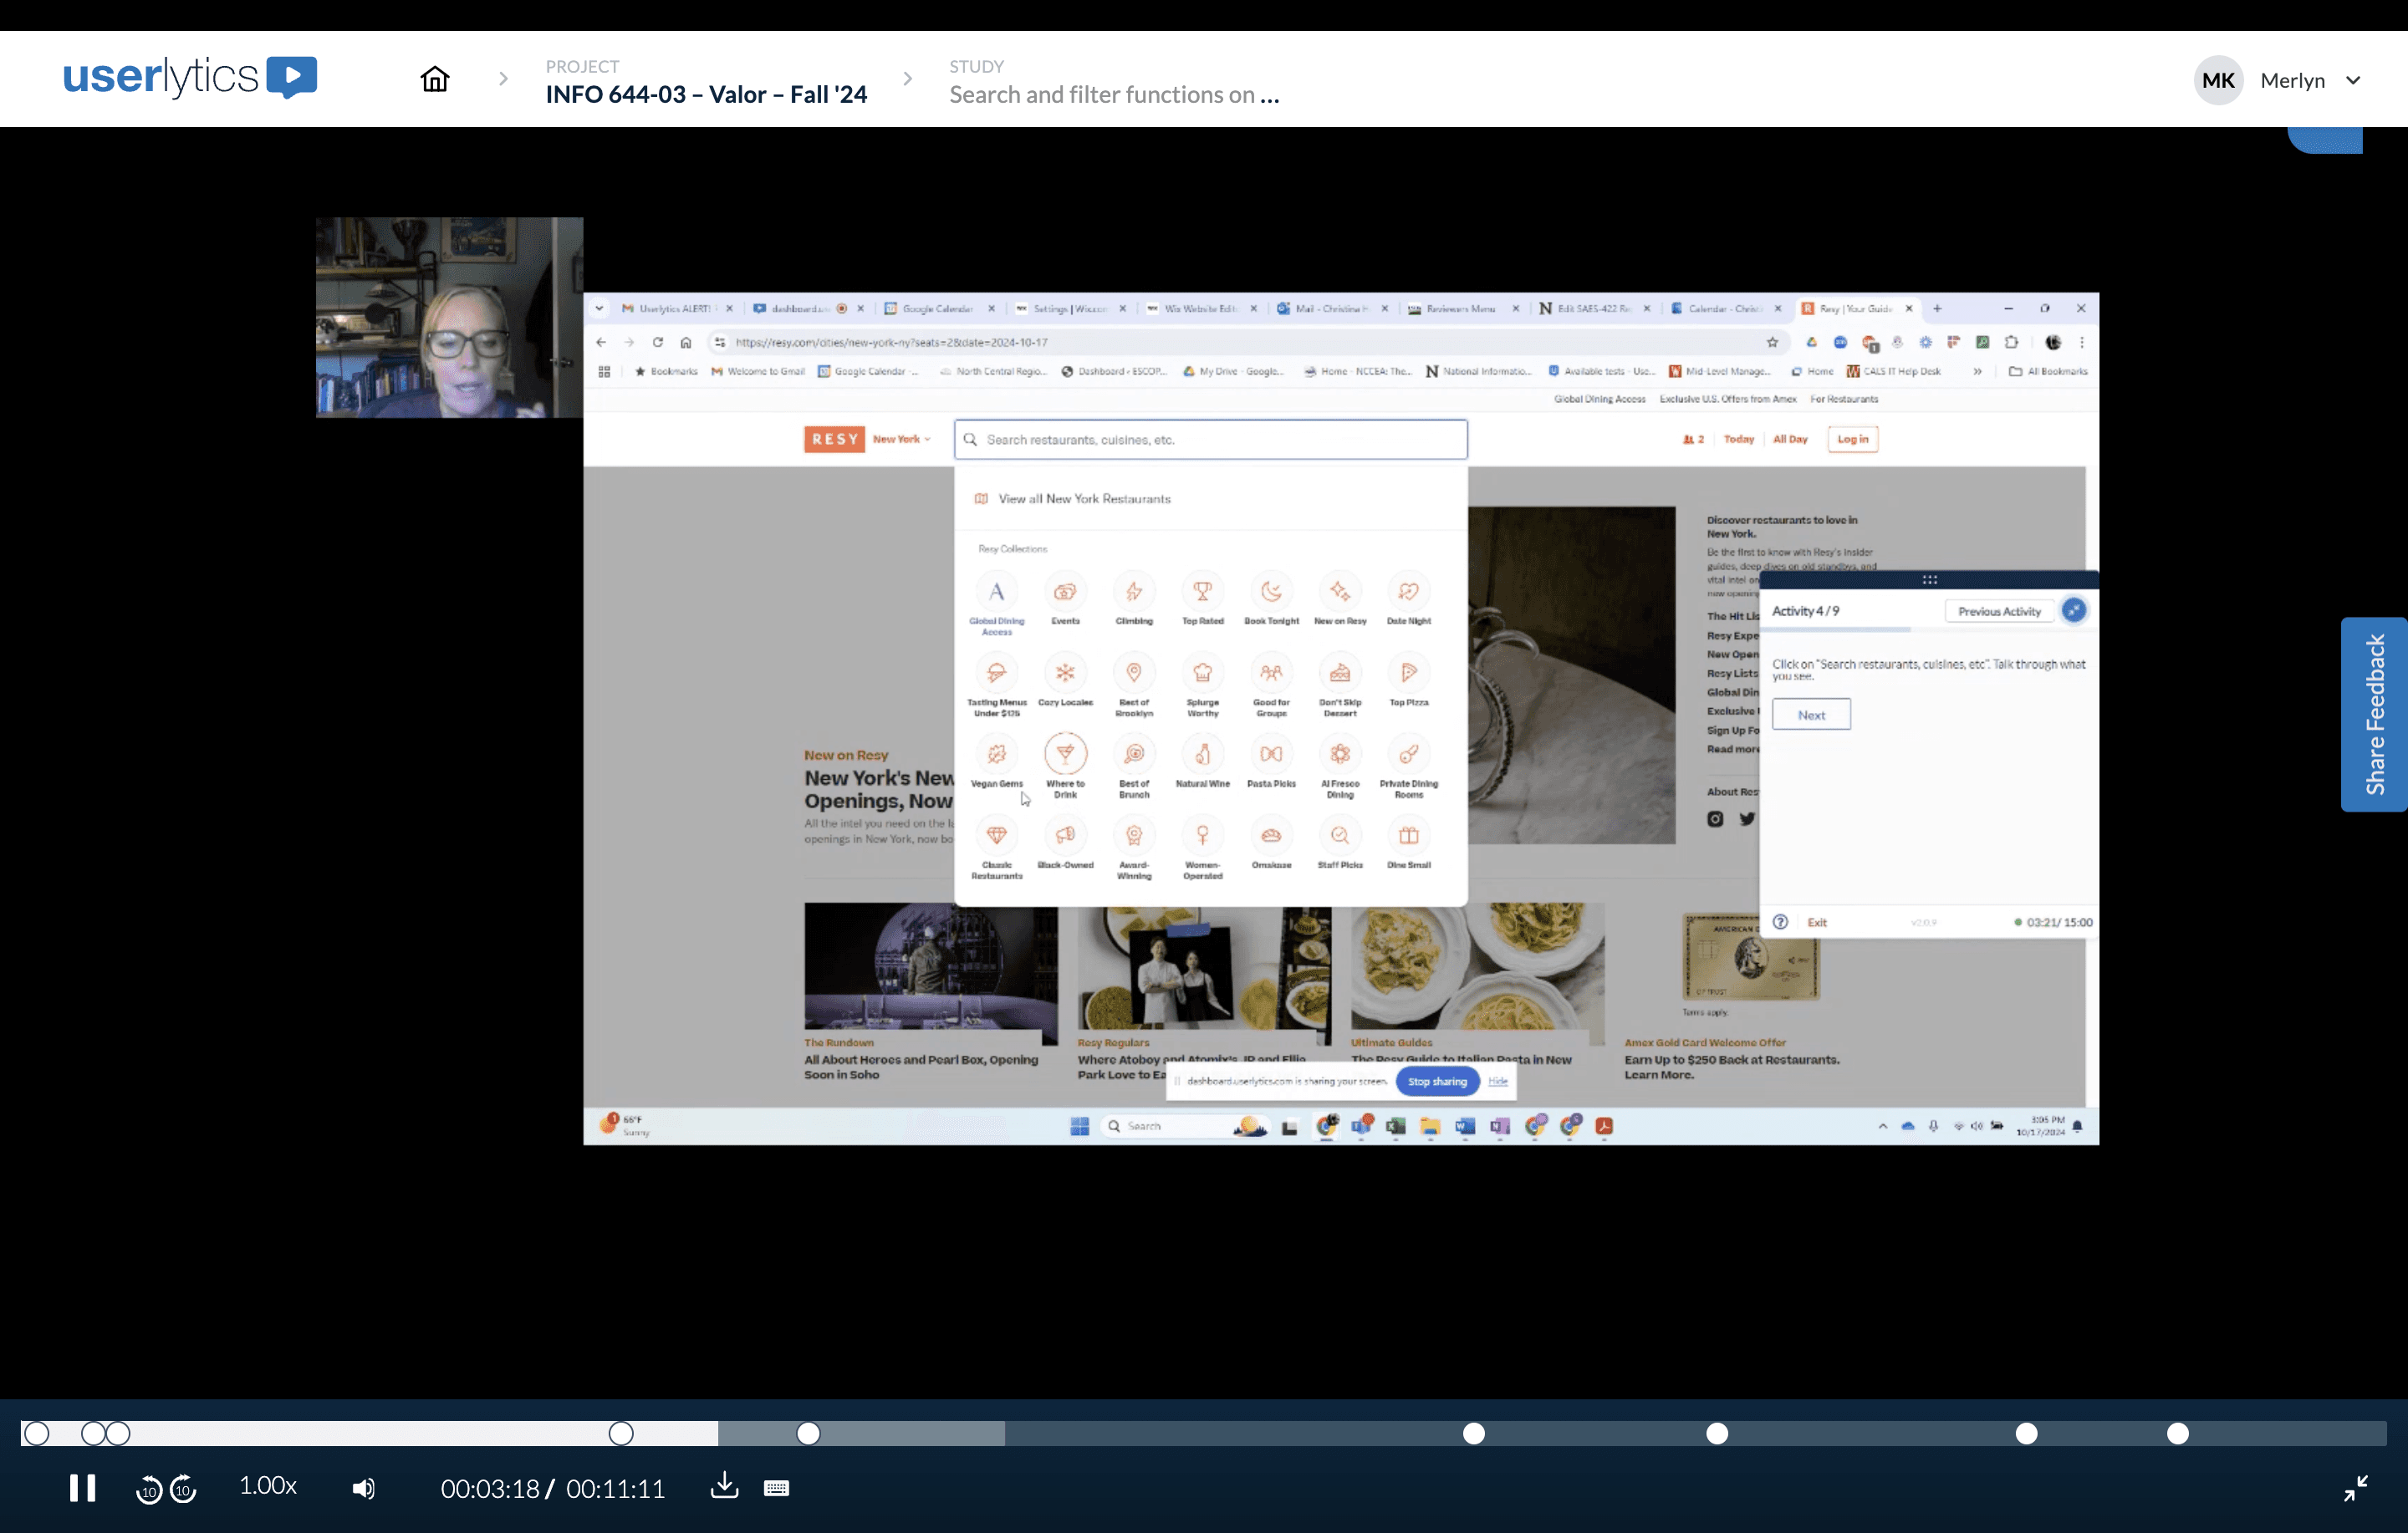The width and height of the screenshot is (2408, 1533).
Task: Open keyboard shortcuts icon
Action: coord(776,1489)
